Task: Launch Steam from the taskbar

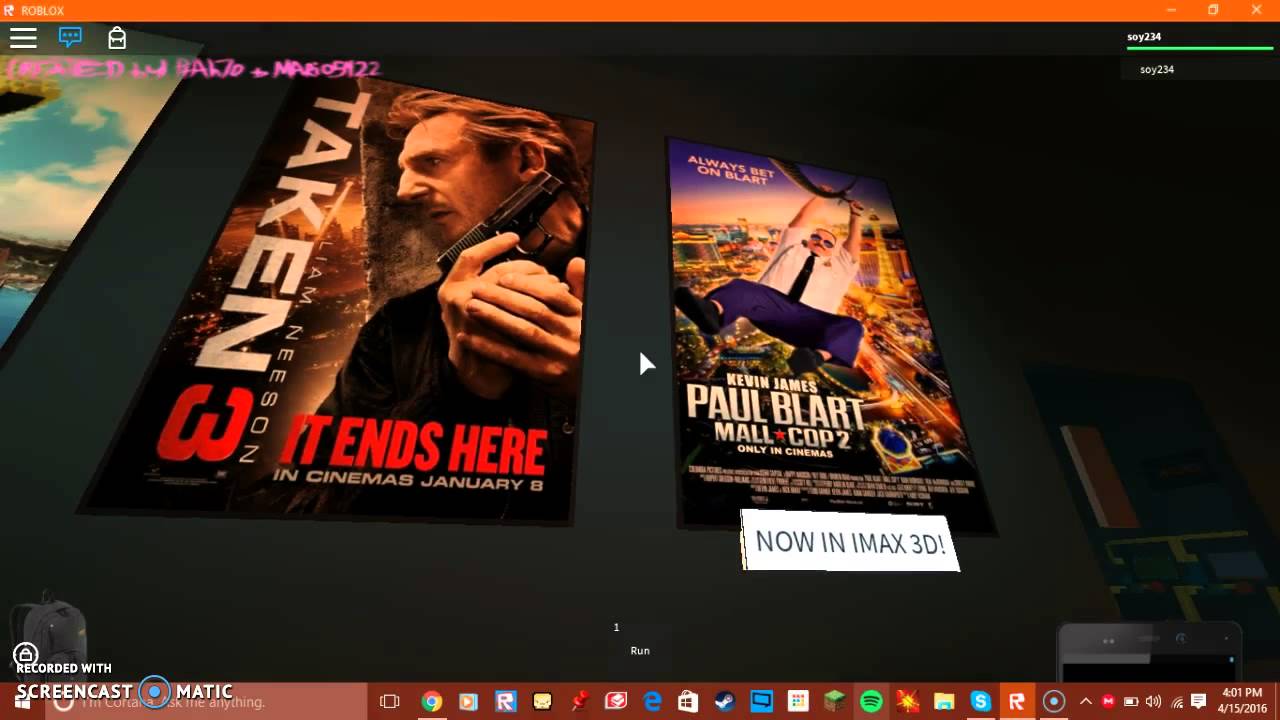Action: pyautogui.click(x=725, y=702)
